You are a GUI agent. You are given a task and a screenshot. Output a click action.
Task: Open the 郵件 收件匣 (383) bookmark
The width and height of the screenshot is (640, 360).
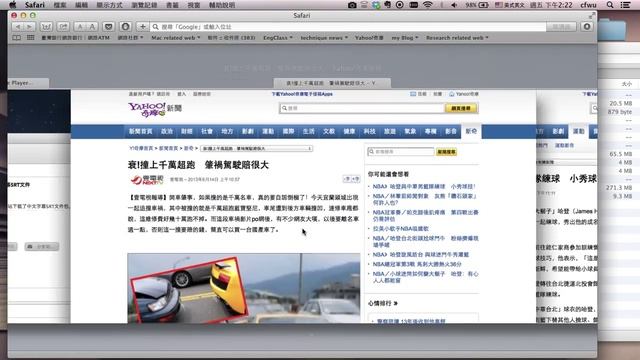(x=231, y=38)
